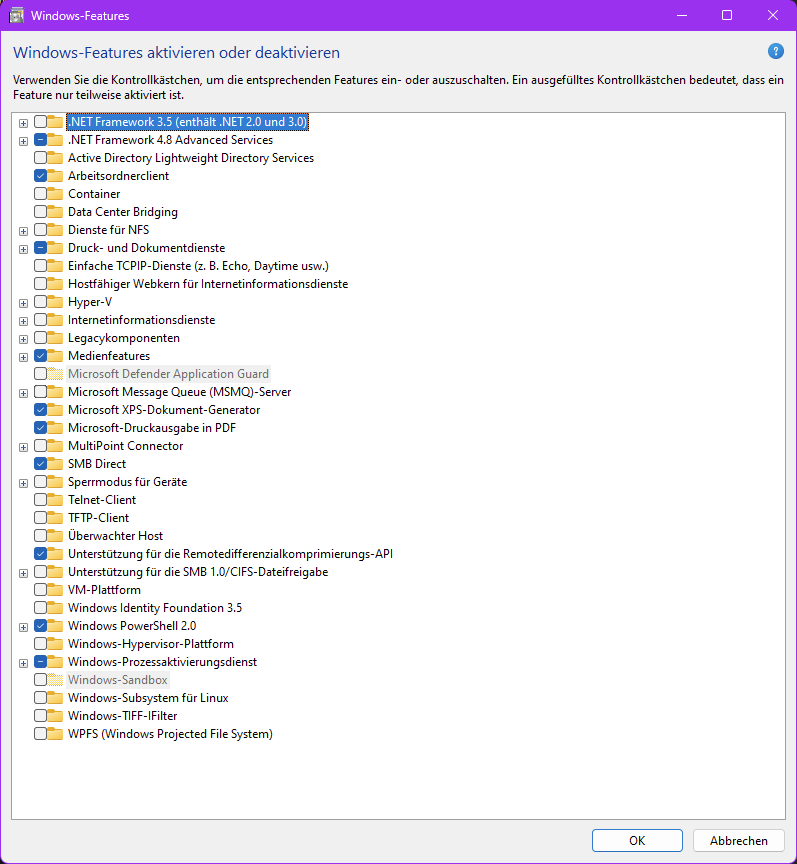The image size is (797, 864).
Task: Click folder icon beside Windows-TIFF-IFilter
Action: click(x=55, y=715)
